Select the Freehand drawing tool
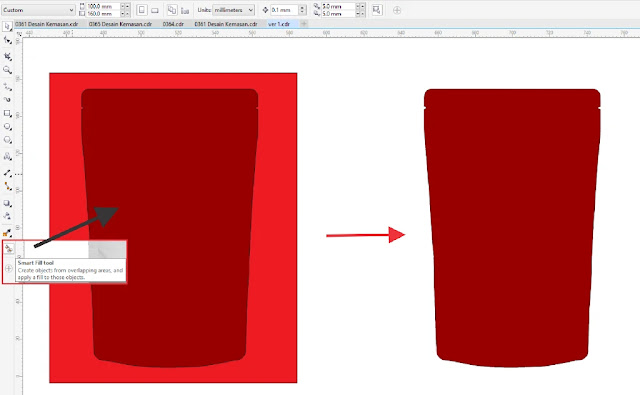Image resolution: width=640 pixels, height=395 pixels. coord(7,87)
